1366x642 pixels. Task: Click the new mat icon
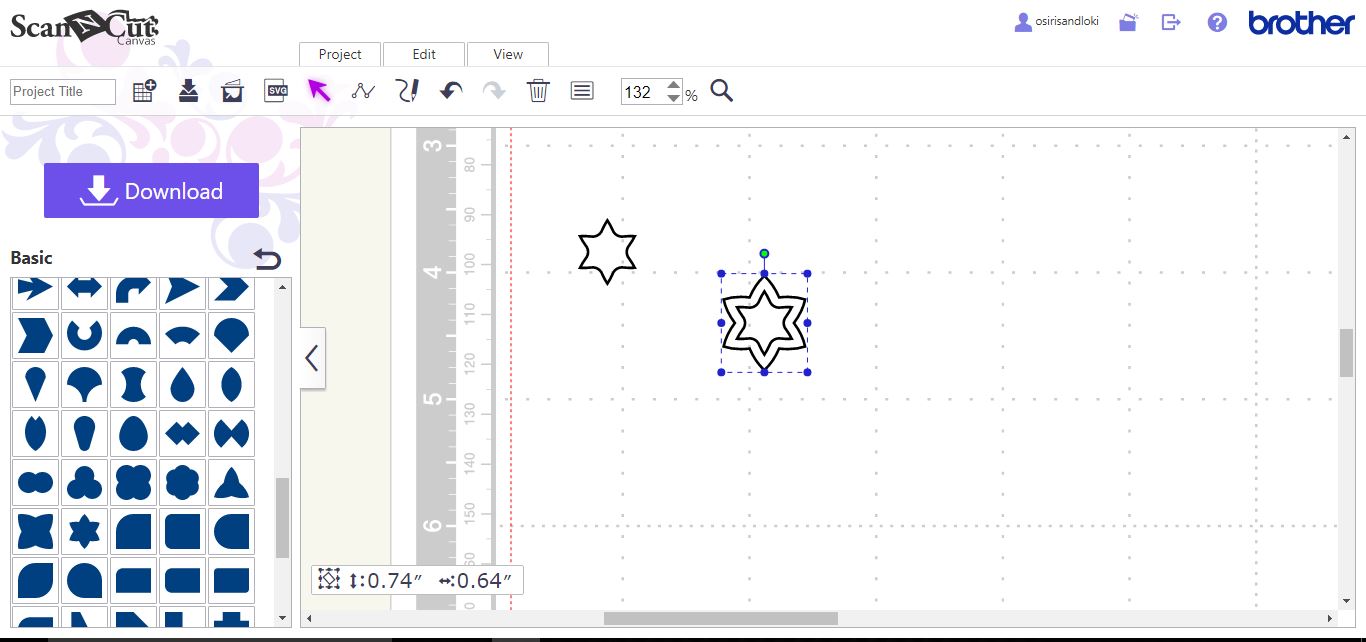[143, 89]
